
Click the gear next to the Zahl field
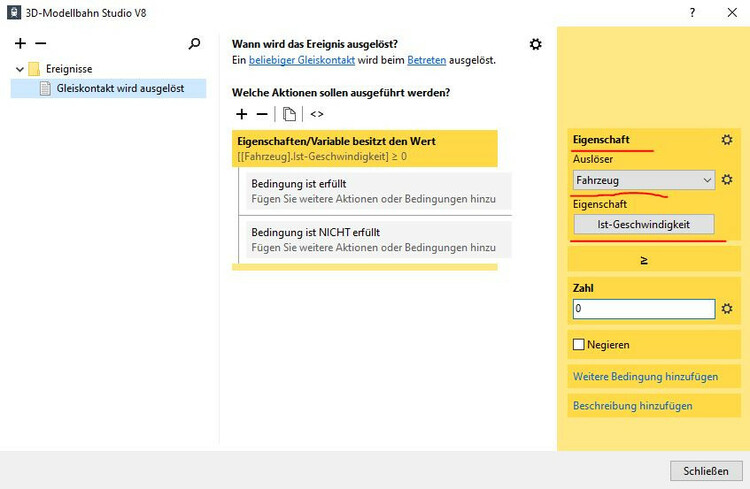pos(727,309)
